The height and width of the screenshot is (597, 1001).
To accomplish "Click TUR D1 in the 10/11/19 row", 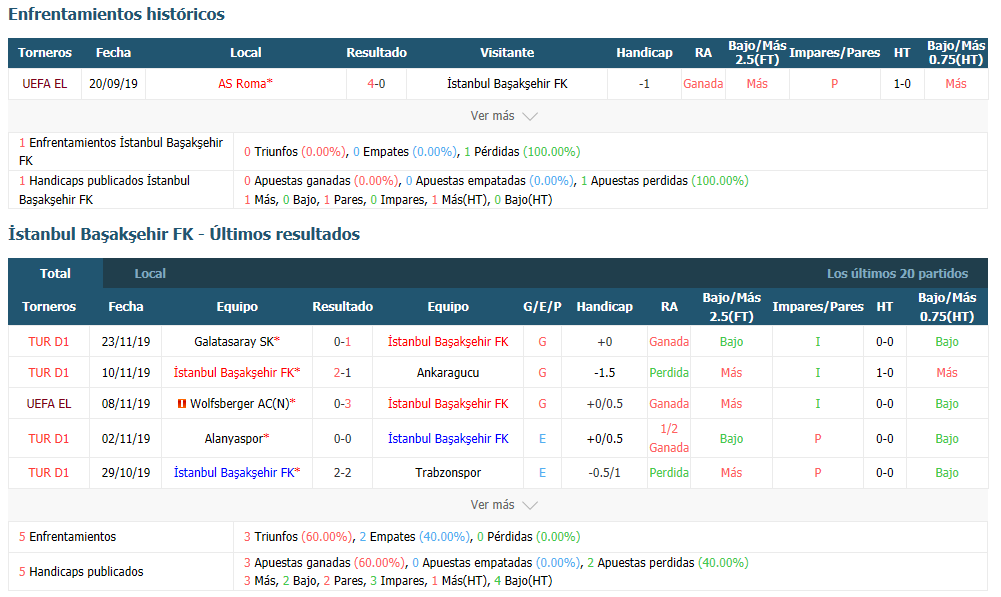I will [49, 373].
